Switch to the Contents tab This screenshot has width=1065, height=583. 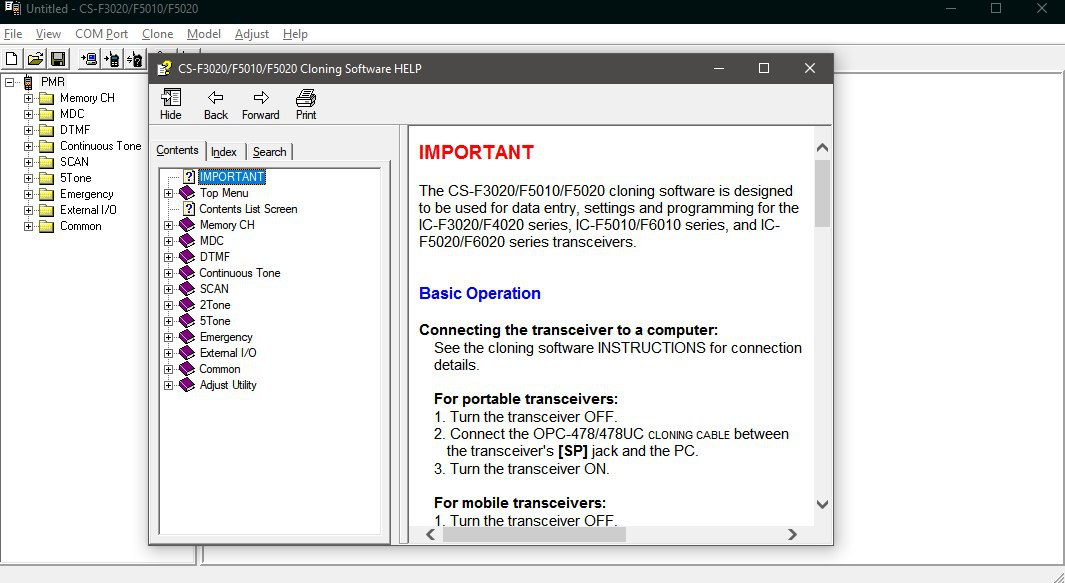(x=177, y=150)
